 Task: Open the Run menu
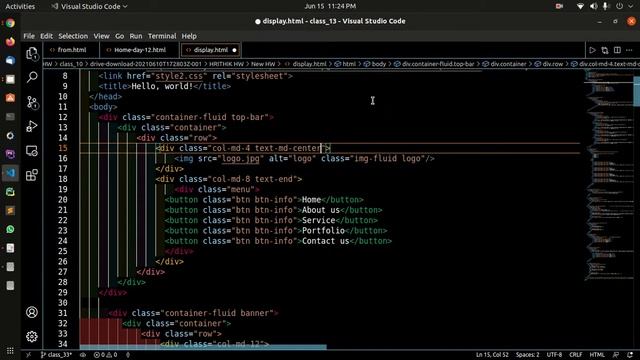tap(136, 36)
